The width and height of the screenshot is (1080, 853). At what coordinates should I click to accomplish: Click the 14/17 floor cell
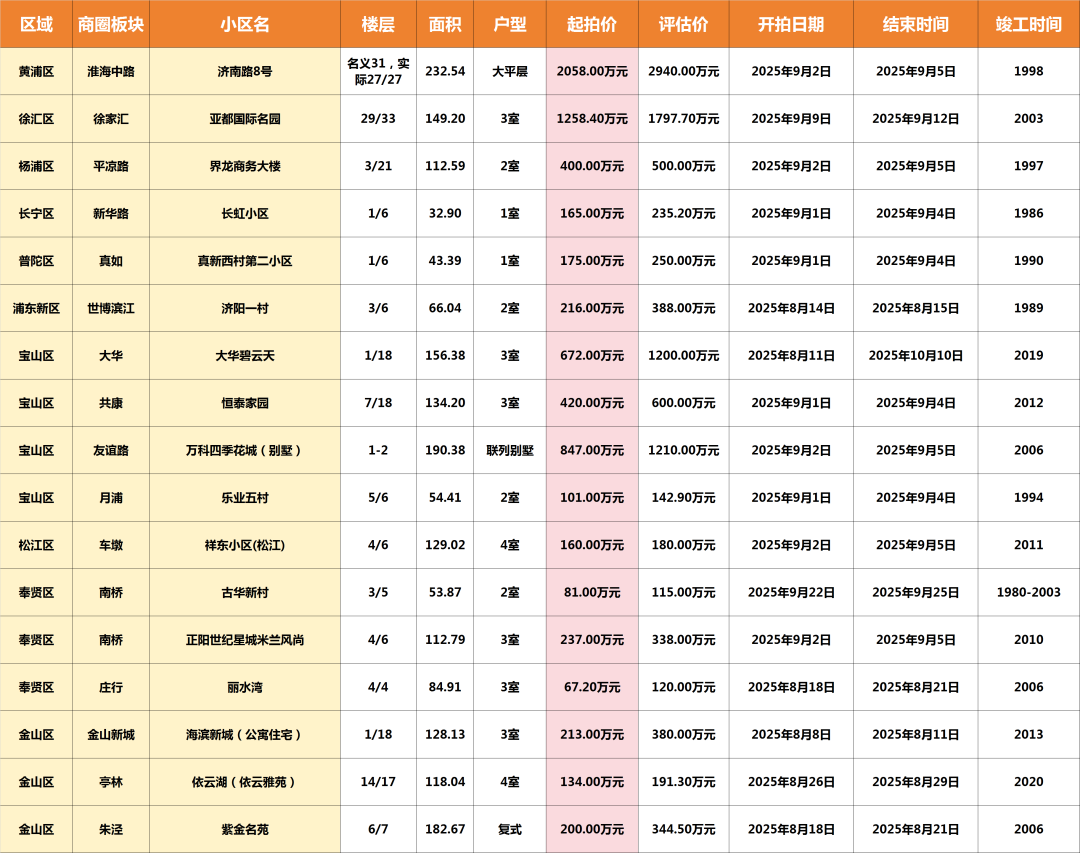point(378,782)
